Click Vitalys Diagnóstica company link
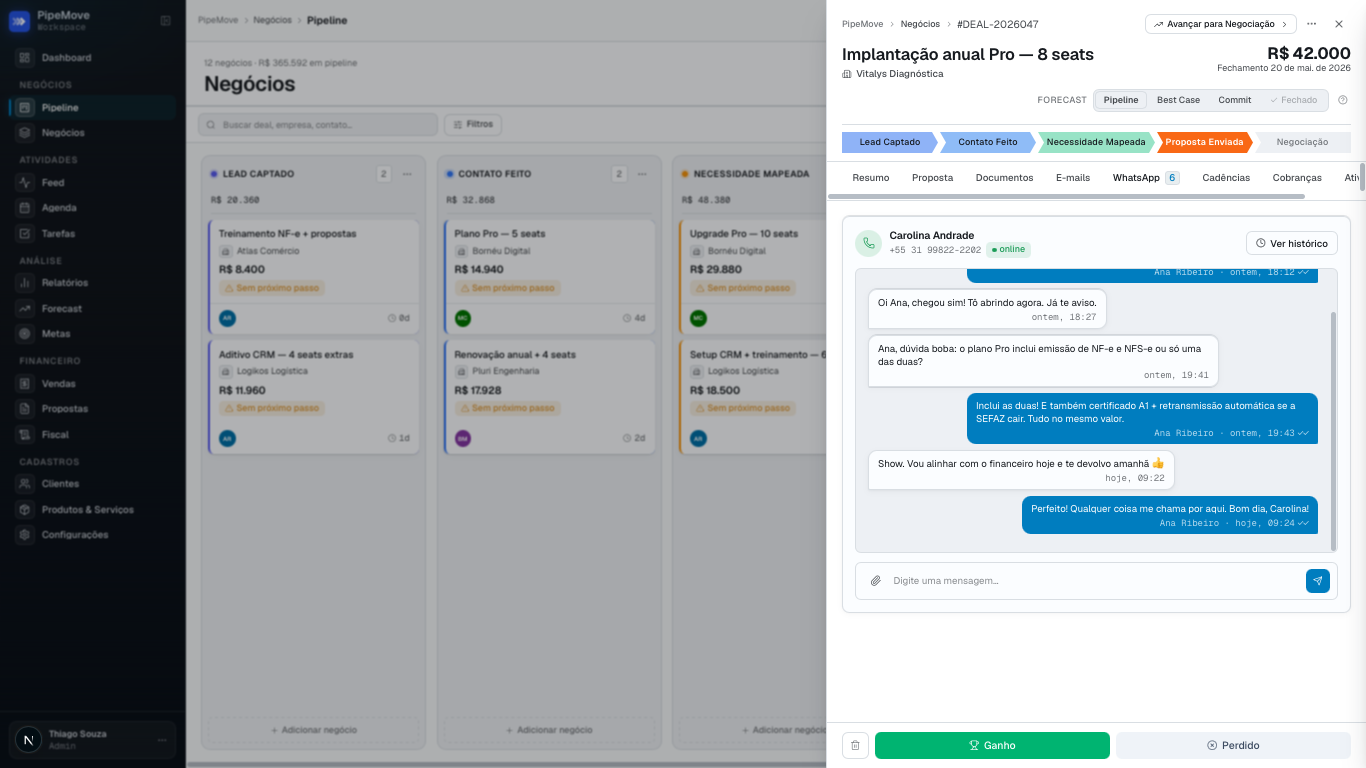The height and width of the screenshot is (768, 1366). pyautogui.click(x=899, y=74)
